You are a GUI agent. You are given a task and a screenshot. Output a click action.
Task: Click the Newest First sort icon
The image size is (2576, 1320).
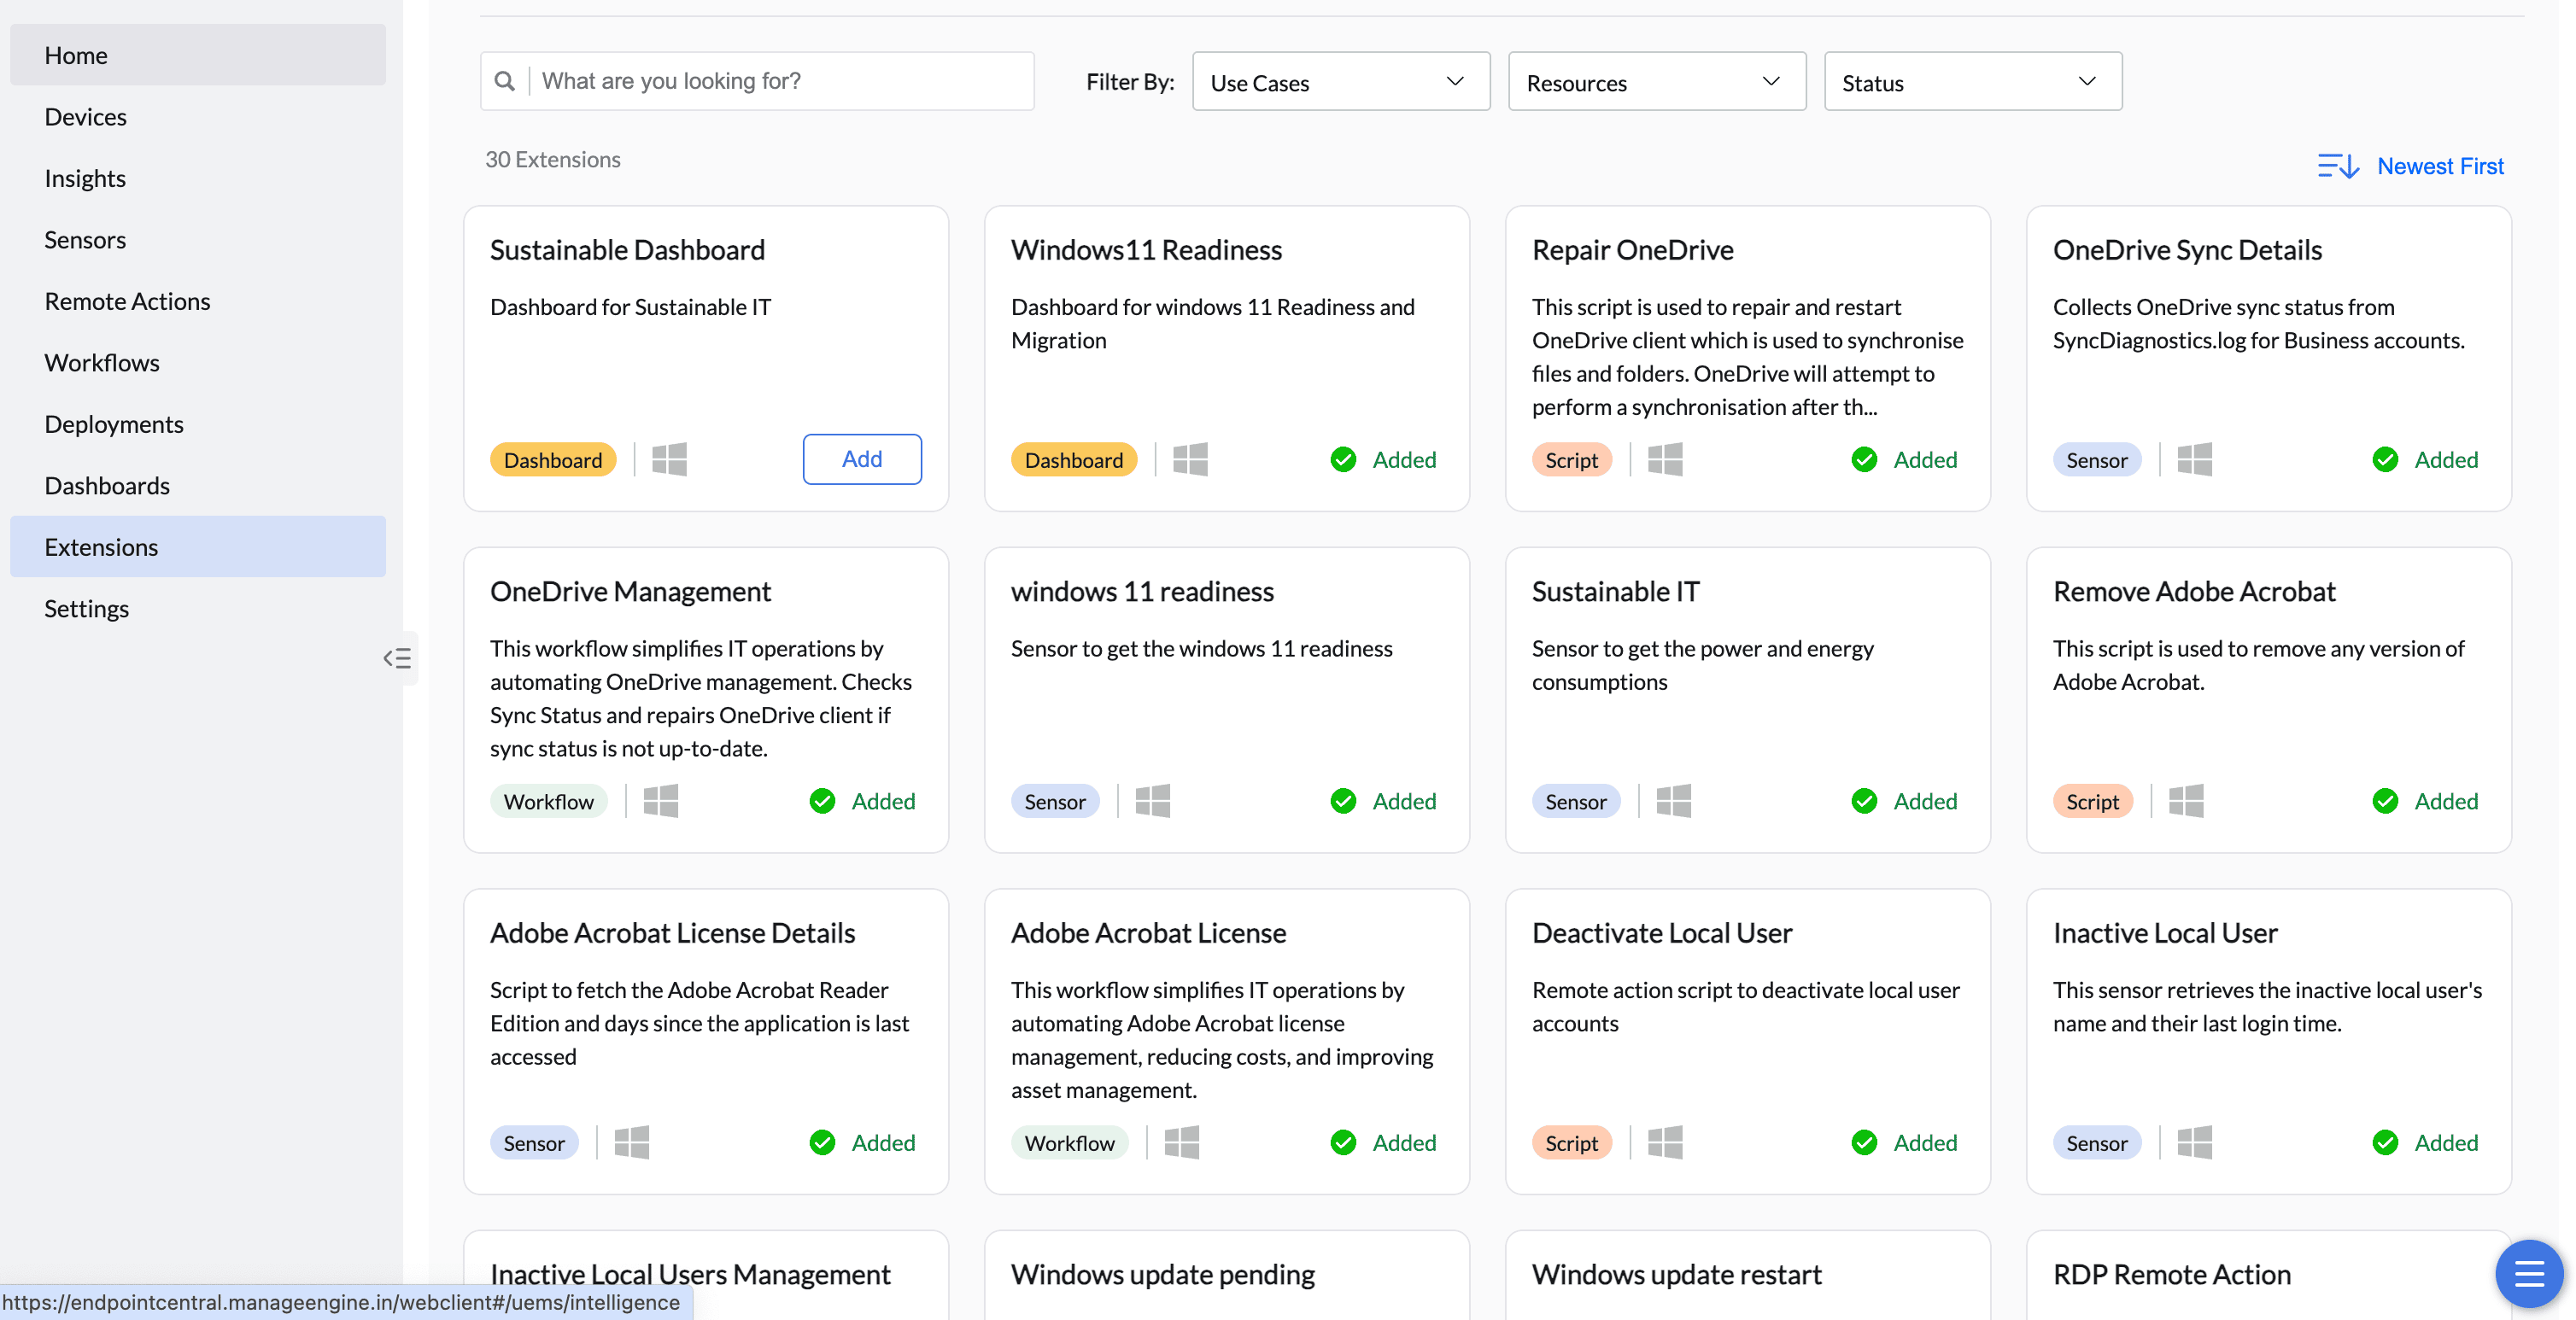coord(2338,166)
